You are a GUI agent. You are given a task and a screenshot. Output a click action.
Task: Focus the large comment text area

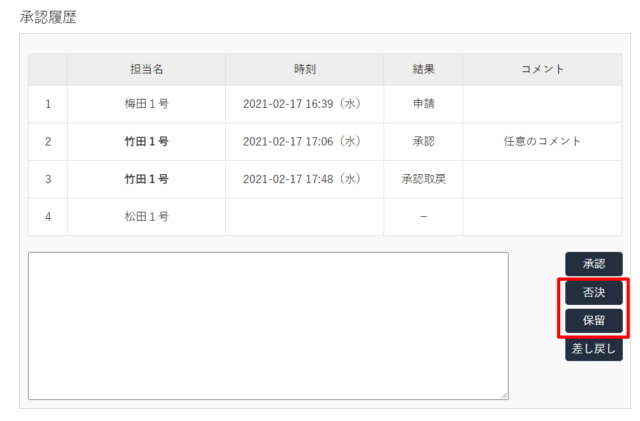coord(268,326)
